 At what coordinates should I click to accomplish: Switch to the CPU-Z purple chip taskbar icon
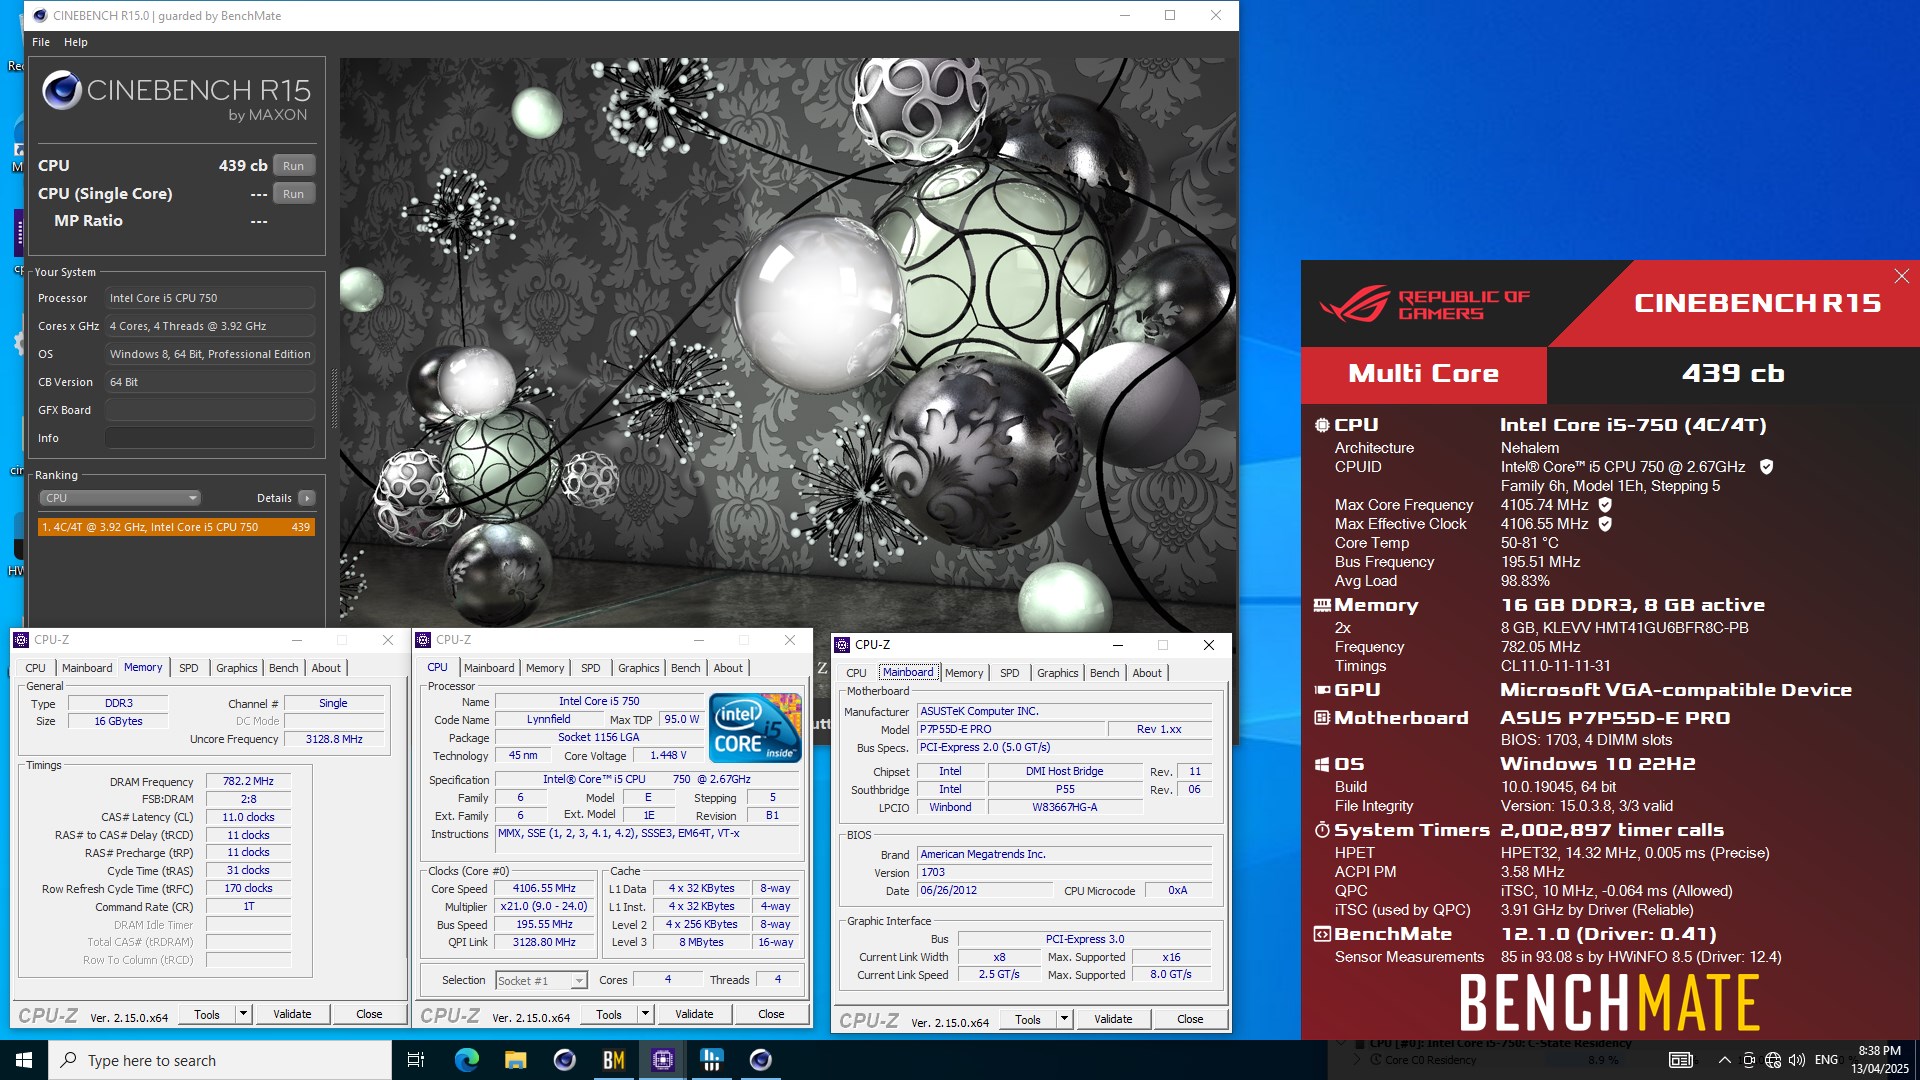click(662, 1060)
